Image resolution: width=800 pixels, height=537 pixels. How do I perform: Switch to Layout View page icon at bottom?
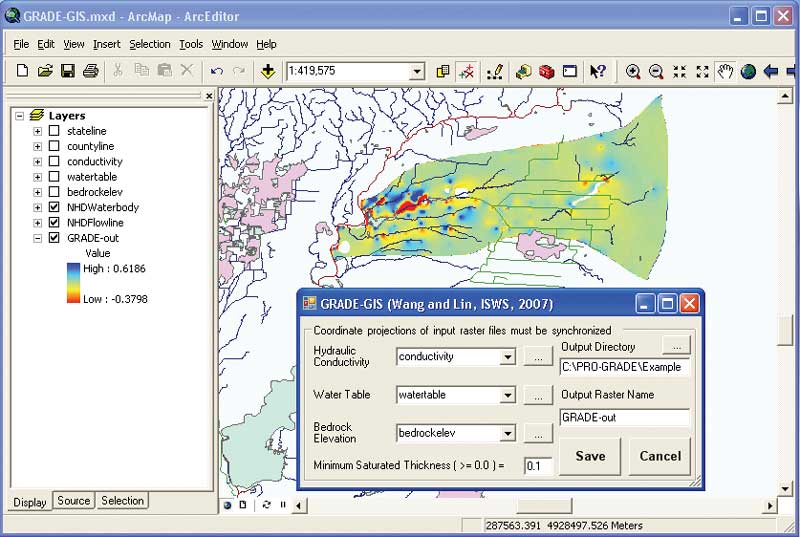[243, 505]
